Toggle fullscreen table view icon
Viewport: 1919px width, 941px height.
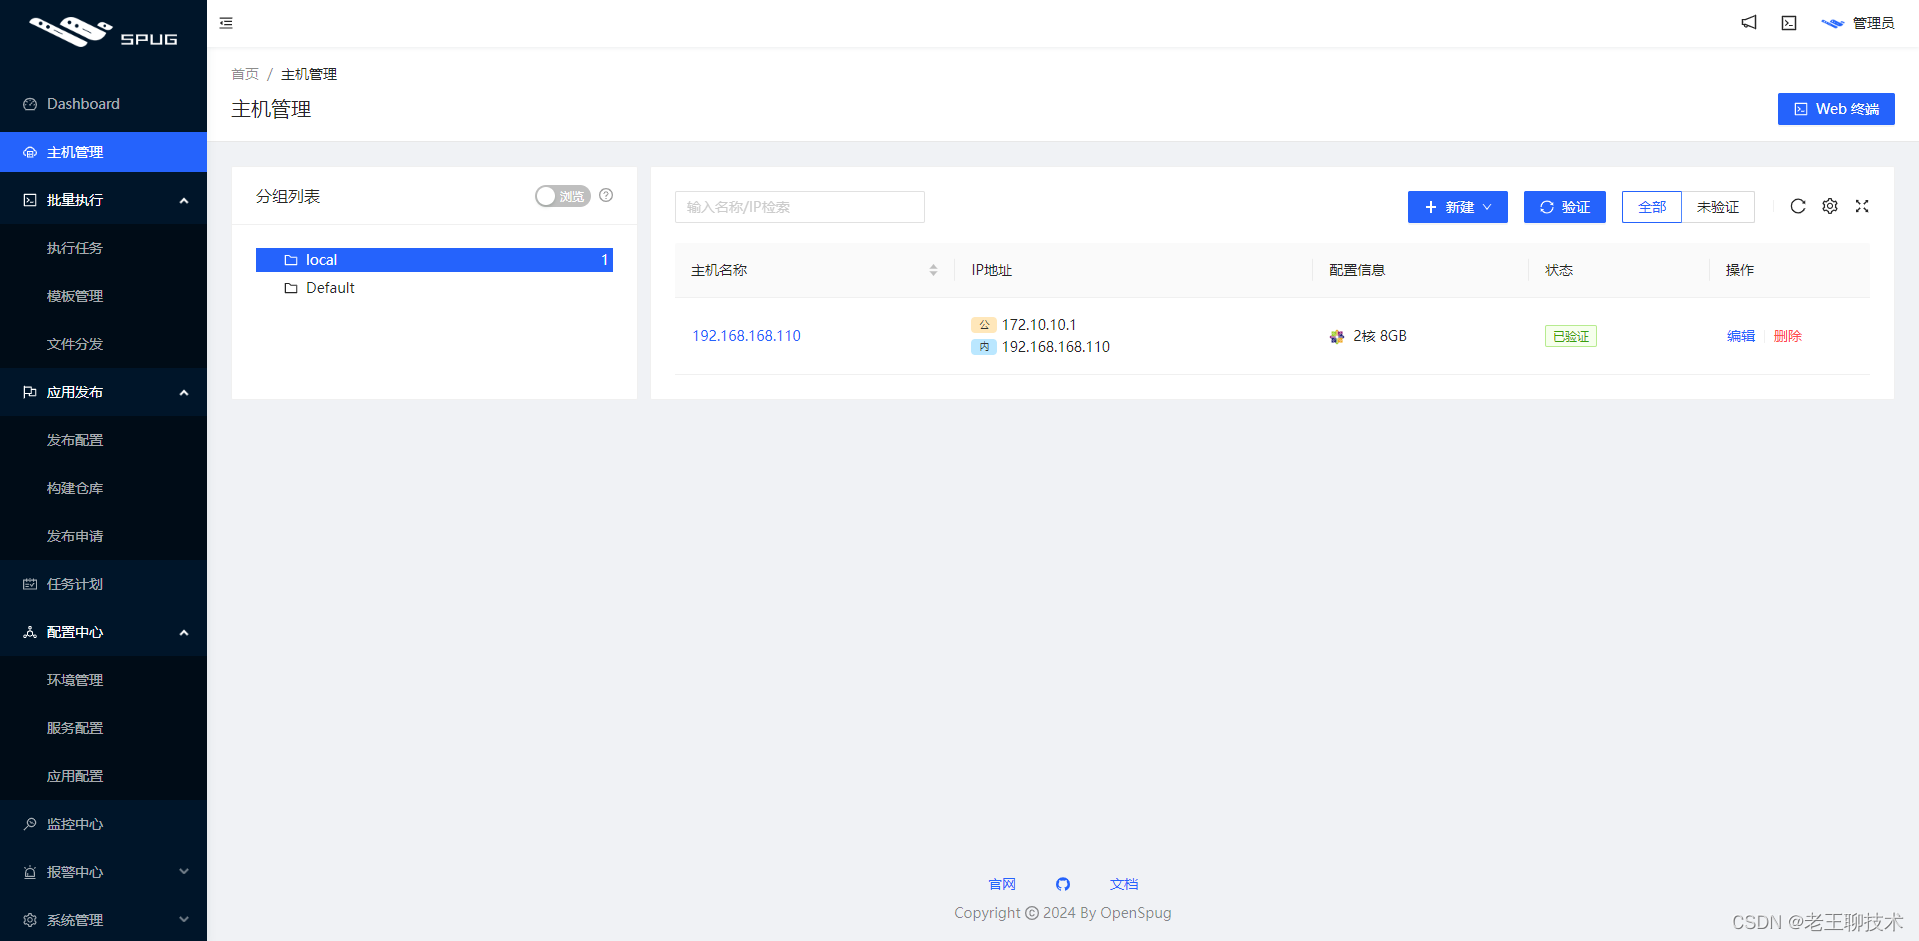coord(1862,206)
